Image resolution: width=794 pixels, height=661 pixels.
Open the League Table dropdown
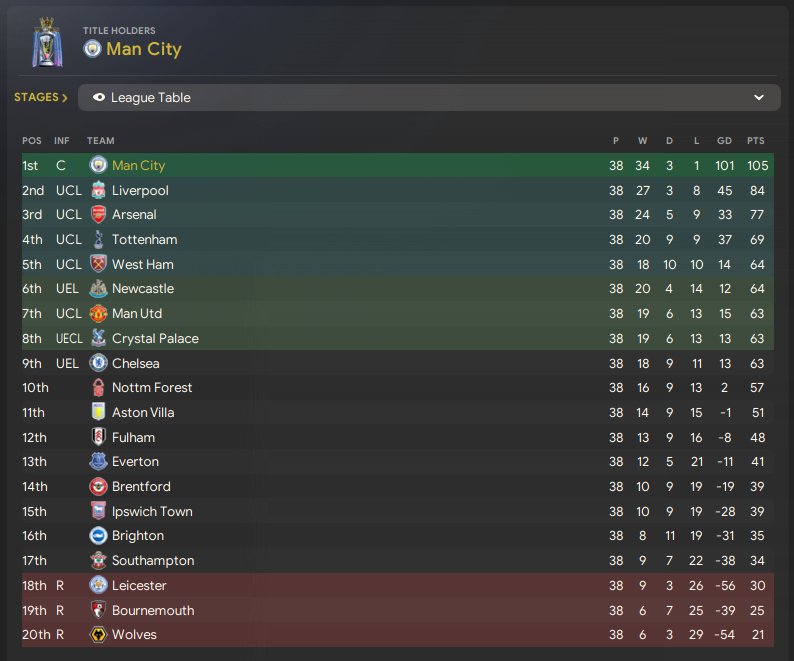pos(428,98)
